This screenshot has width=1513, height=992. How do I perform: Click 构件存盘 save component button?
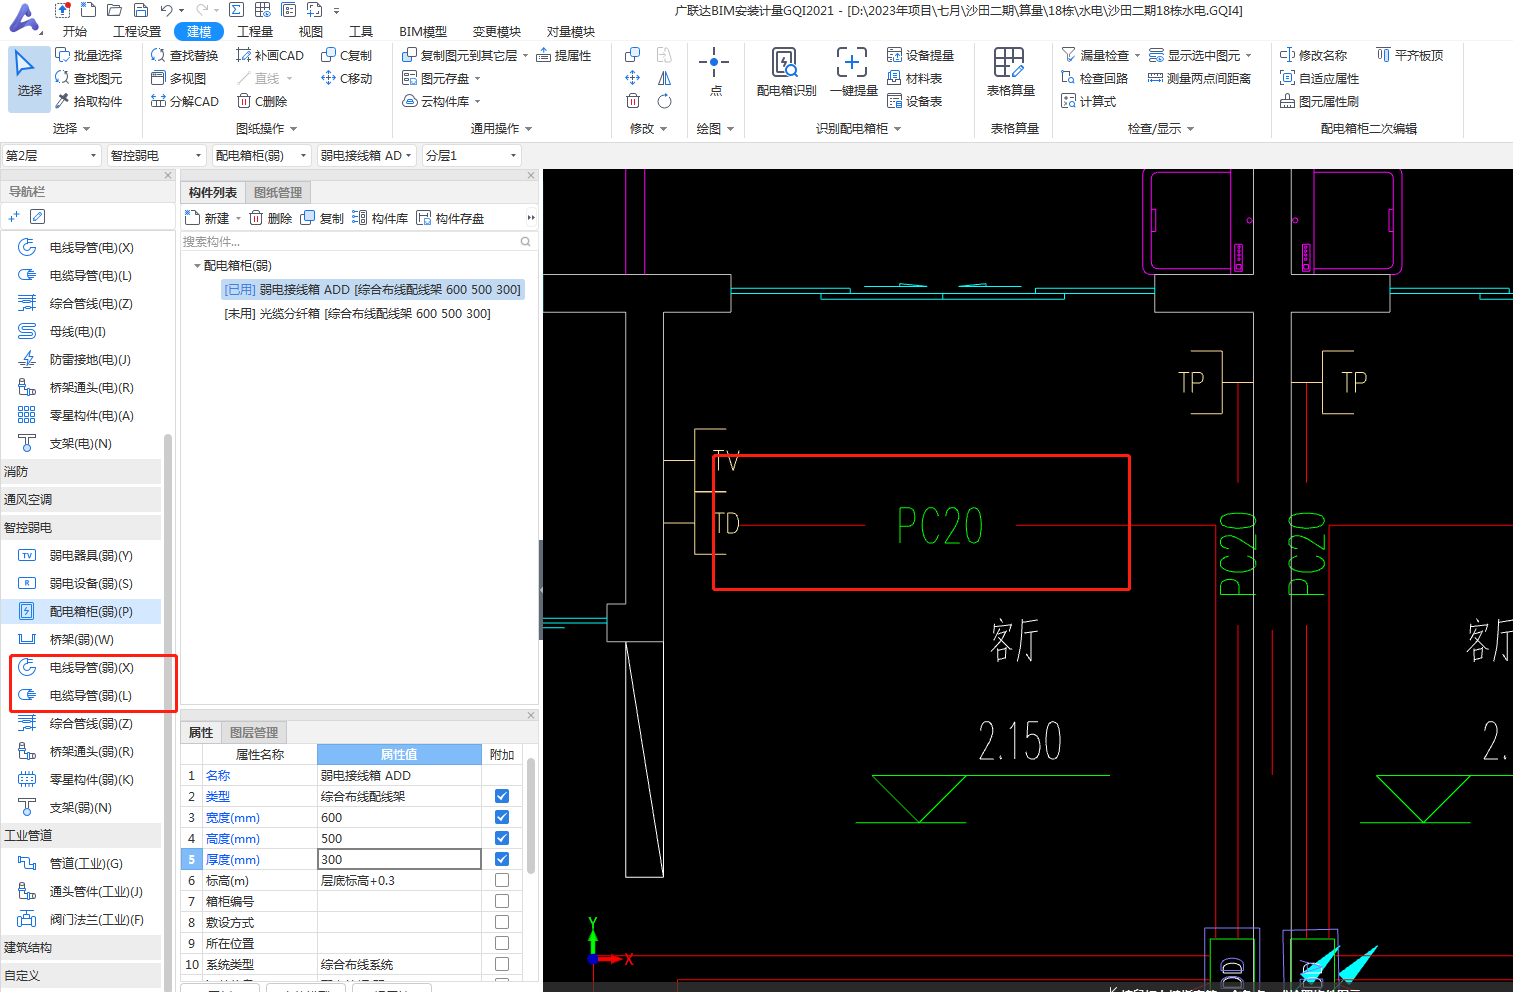click(450, 218)
